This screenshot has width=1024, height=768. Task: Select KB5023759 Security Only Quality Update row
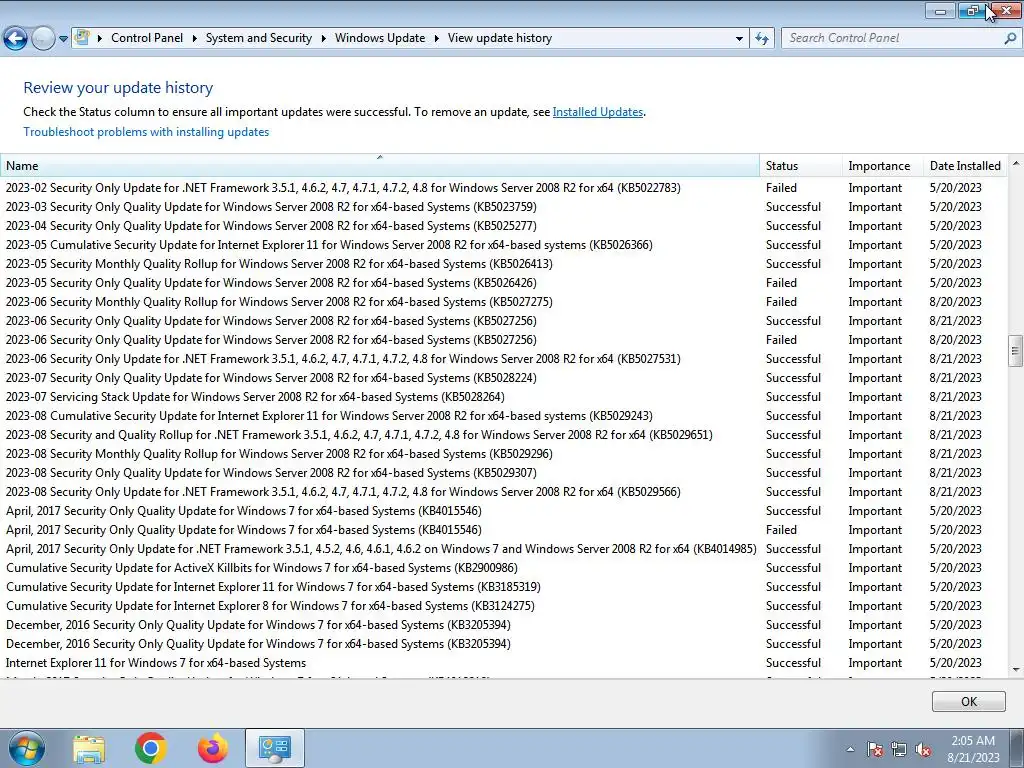503,207
